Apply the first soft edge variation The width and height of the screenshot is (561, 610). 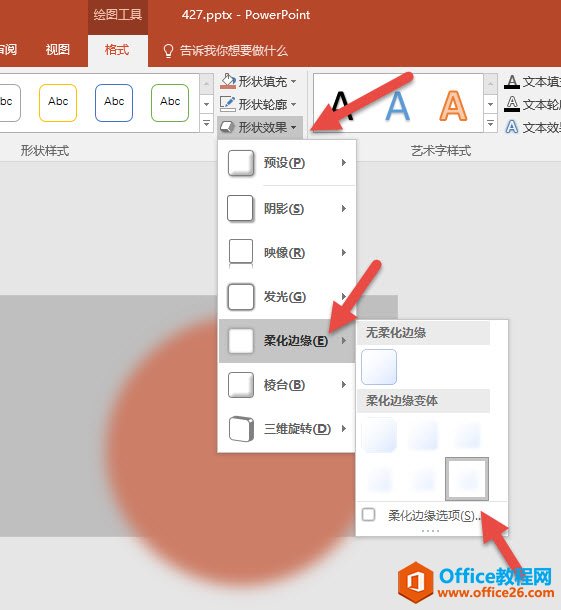tap(379, 435)
